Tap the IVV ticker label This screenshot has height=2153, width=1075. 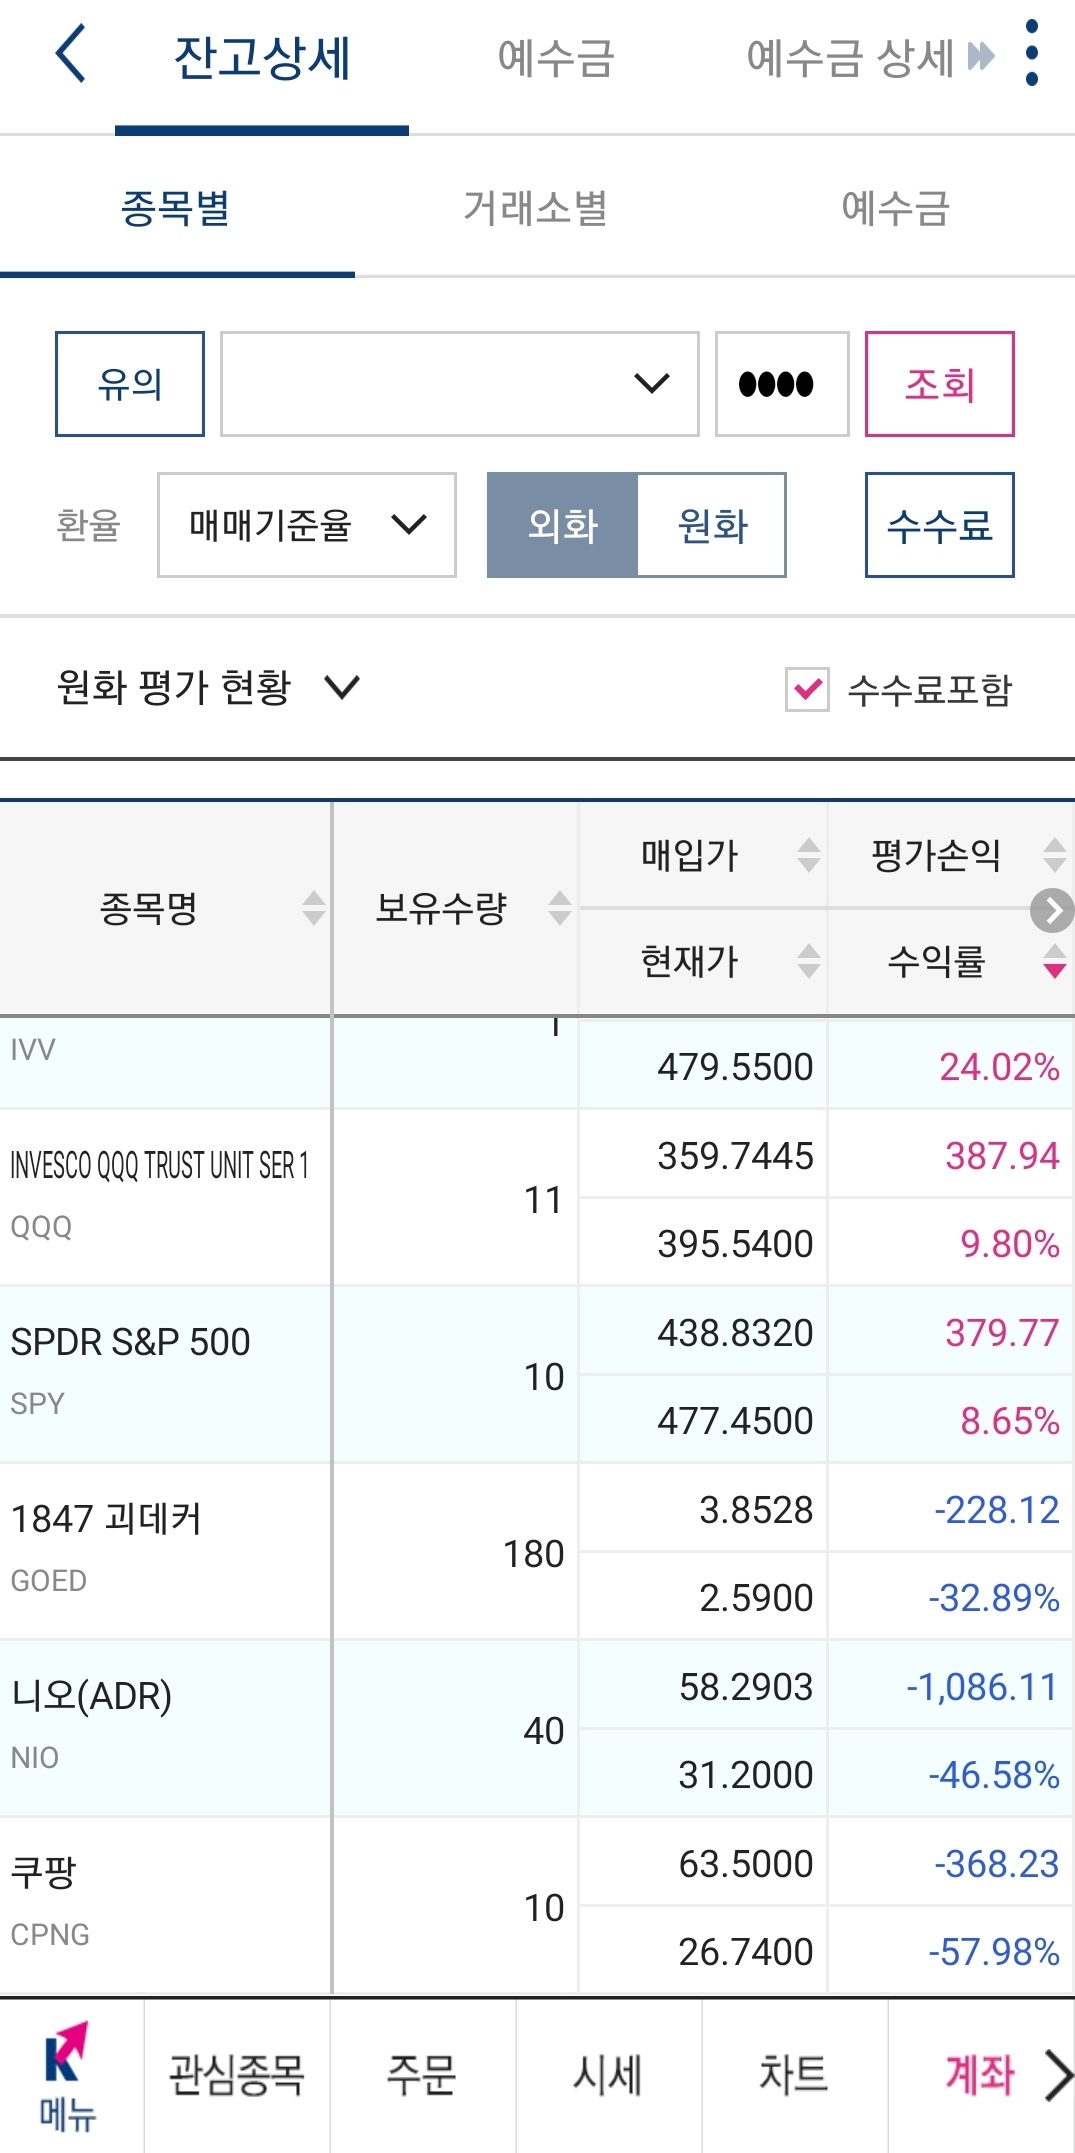pyautogui.click(x=33, y=1050)
